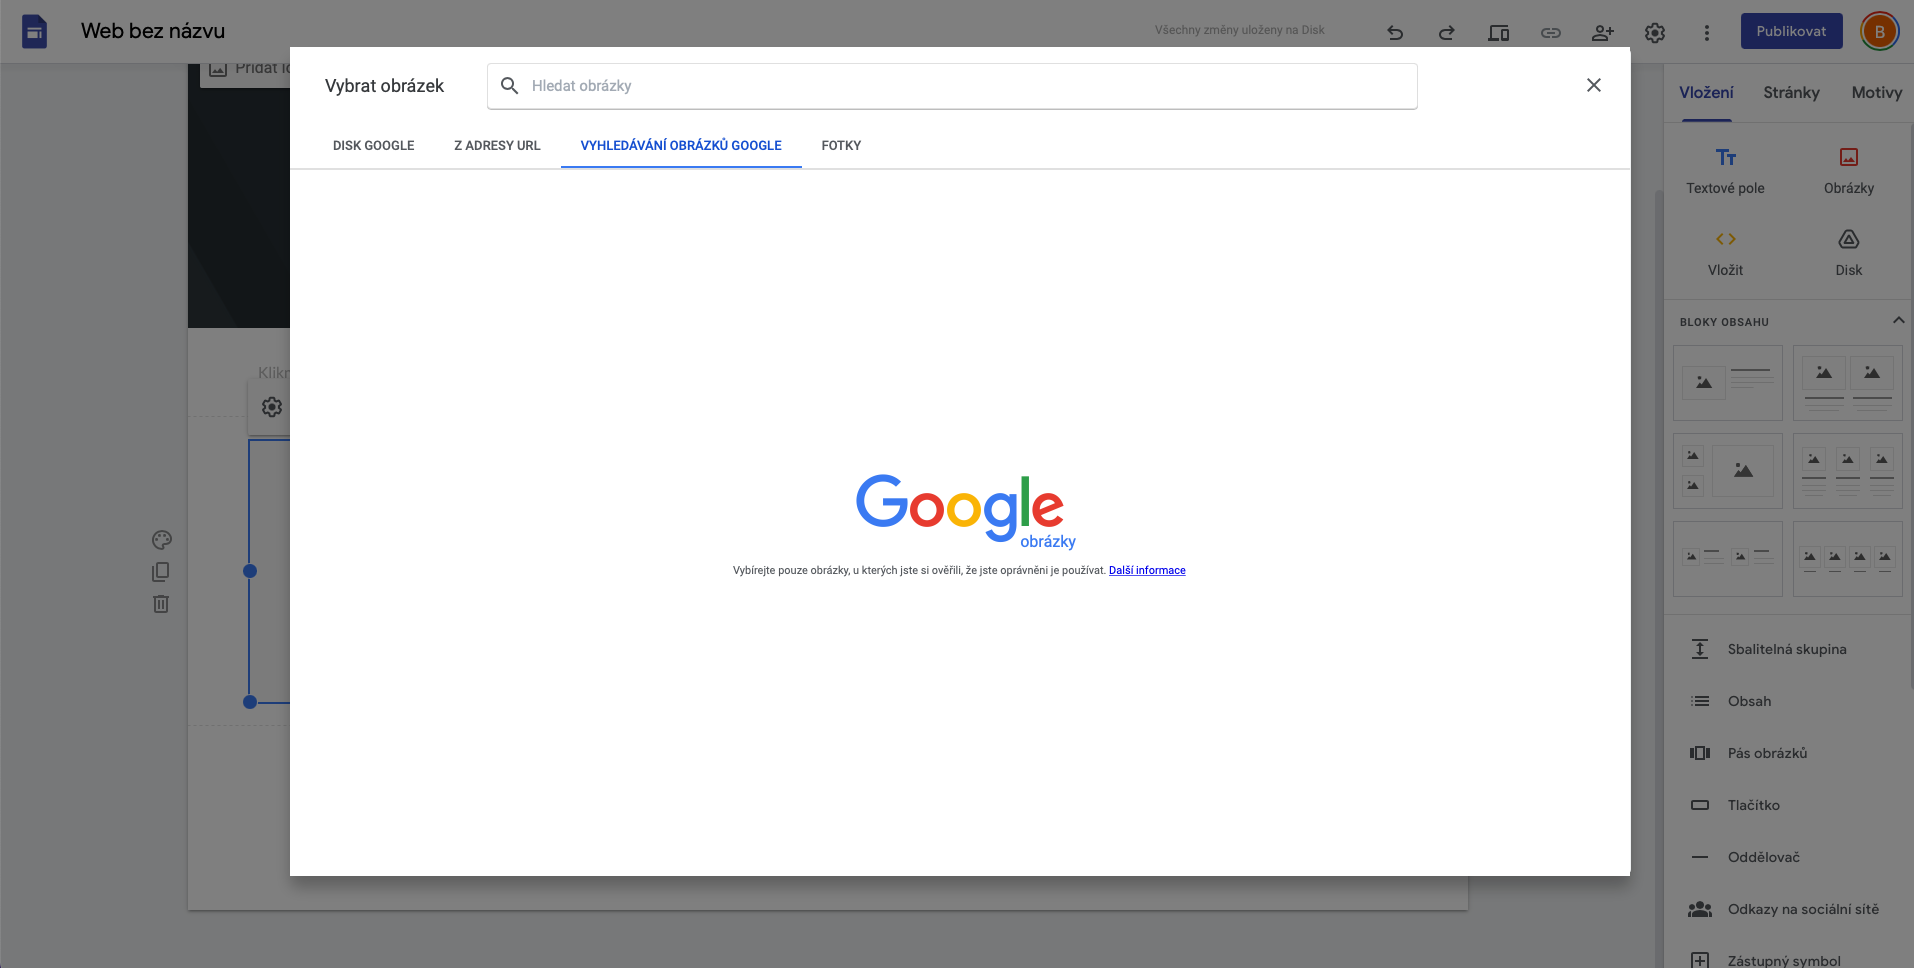Click the Publikovat button
The height and width of the screenshot is (968, 1914).
pyautogui.click(x=1791, y=31)
